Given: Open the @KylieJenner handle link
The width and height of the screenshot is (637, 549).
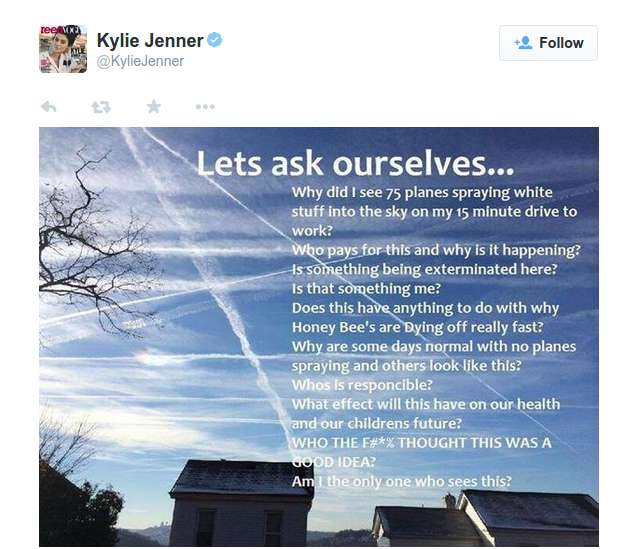Looking at the screenshot, I should click(x=140, y=61).
